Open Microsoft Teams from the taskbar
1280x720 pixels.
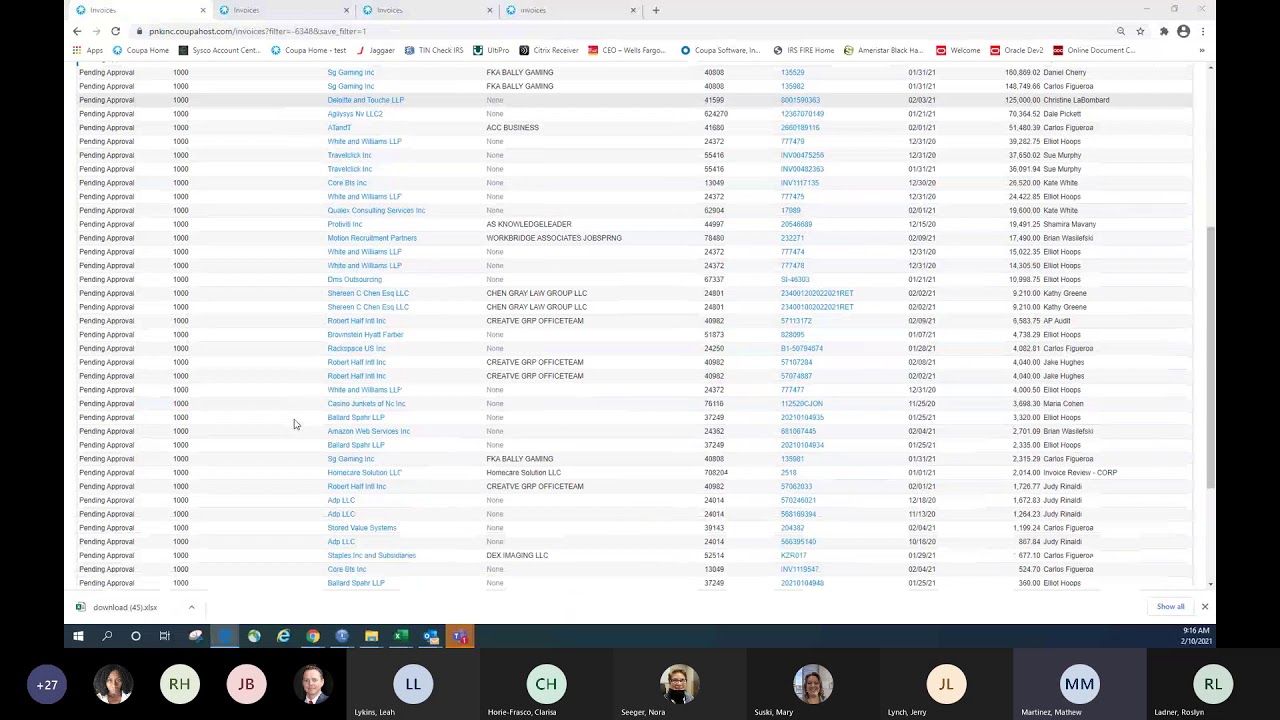tap(460, 636)
